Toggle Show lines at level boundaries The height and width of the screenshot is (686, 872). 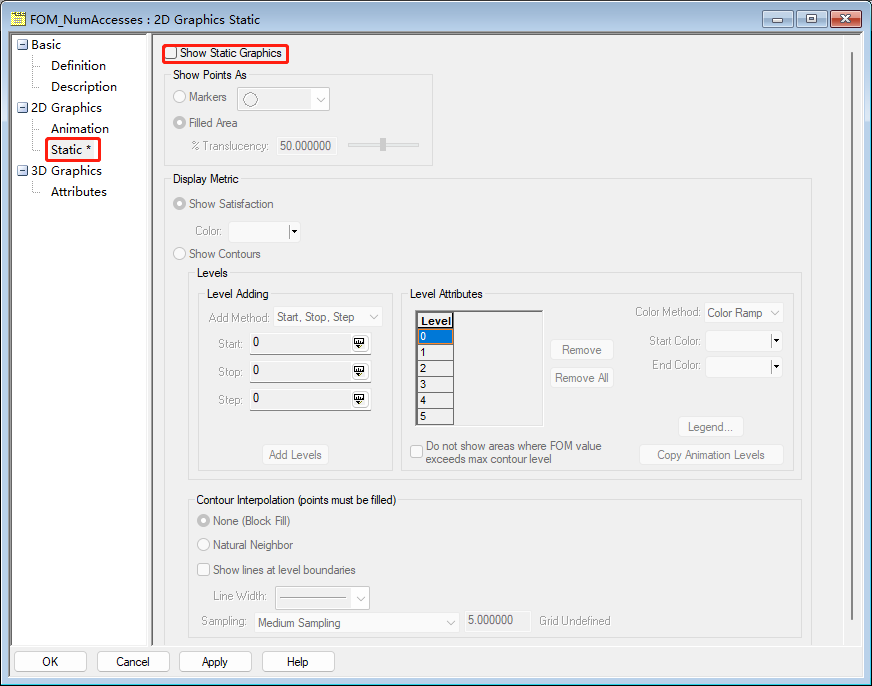click(x=204, y=570)
